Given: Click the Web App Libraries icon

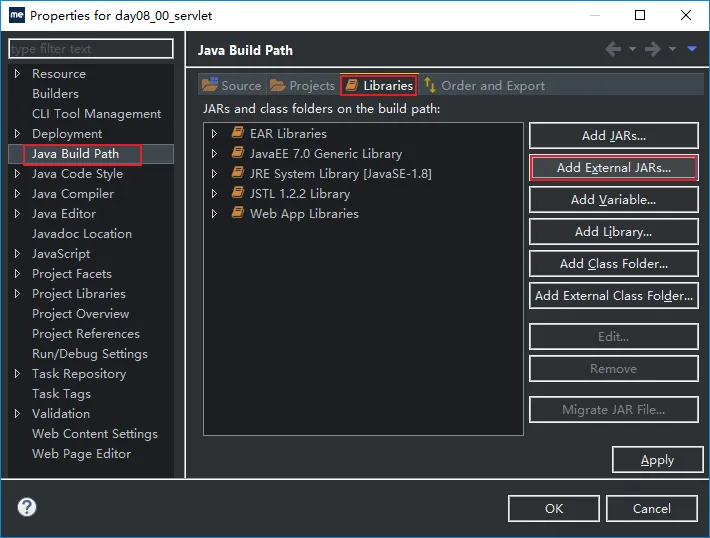Looking at the screenshot, I should [238, 213].
